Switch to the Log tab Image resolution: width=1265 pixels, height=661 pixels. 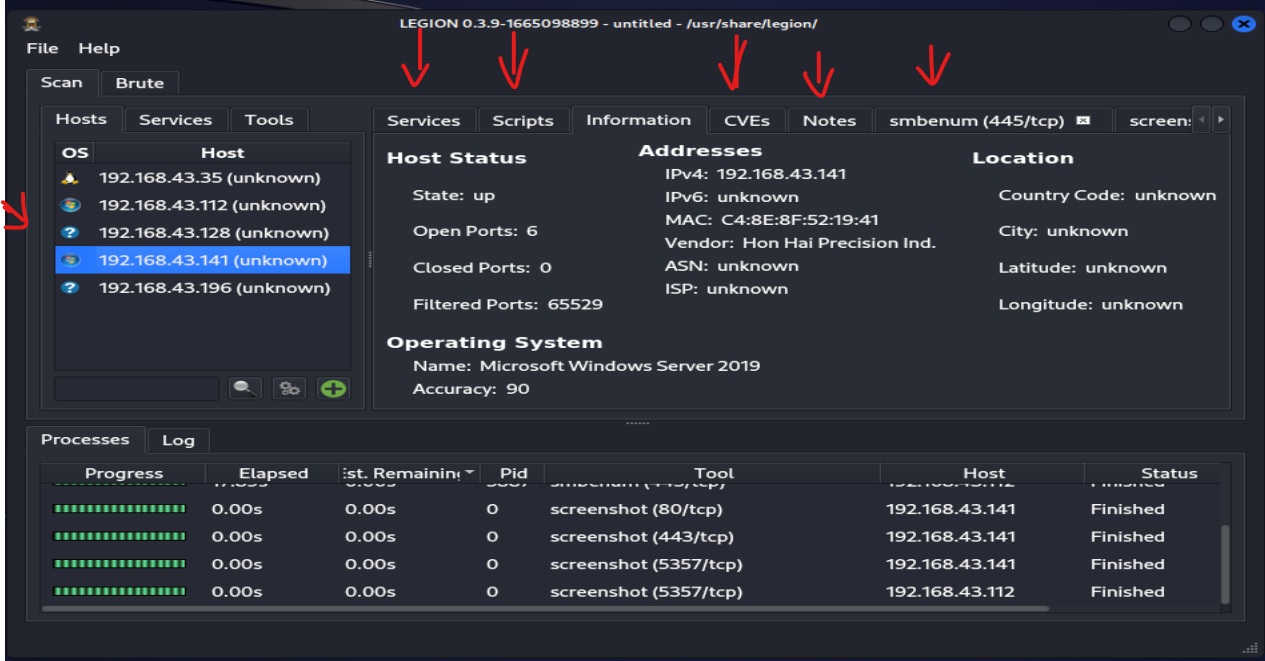pos(178,440)
